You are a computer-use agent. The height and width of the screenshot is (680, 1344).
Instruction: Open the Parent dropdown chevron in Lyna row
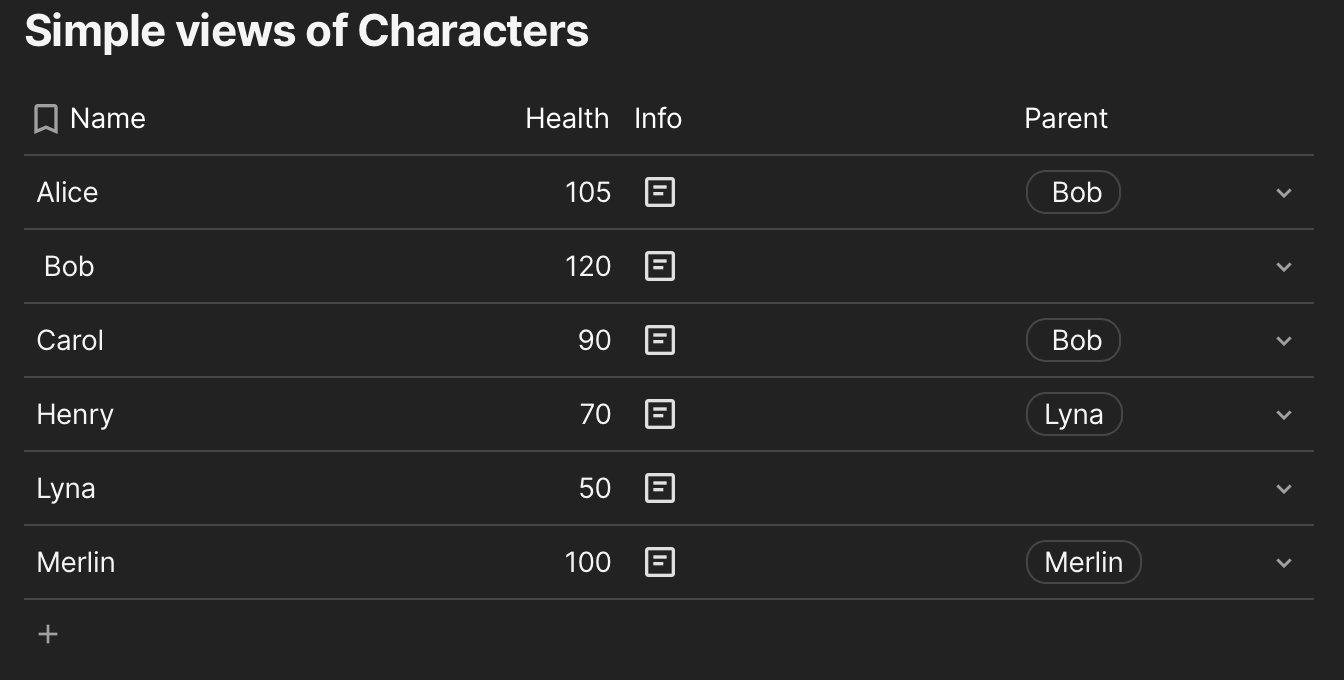point(1284,489)
